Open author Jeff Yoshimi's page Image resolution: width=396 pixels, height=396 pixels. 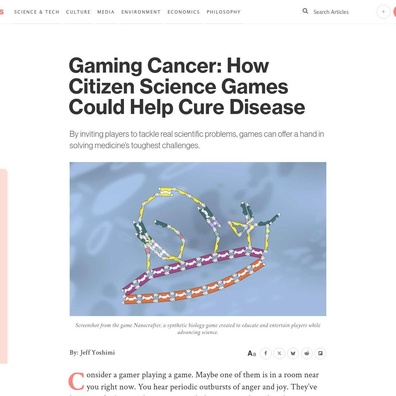tap(97, 352)
